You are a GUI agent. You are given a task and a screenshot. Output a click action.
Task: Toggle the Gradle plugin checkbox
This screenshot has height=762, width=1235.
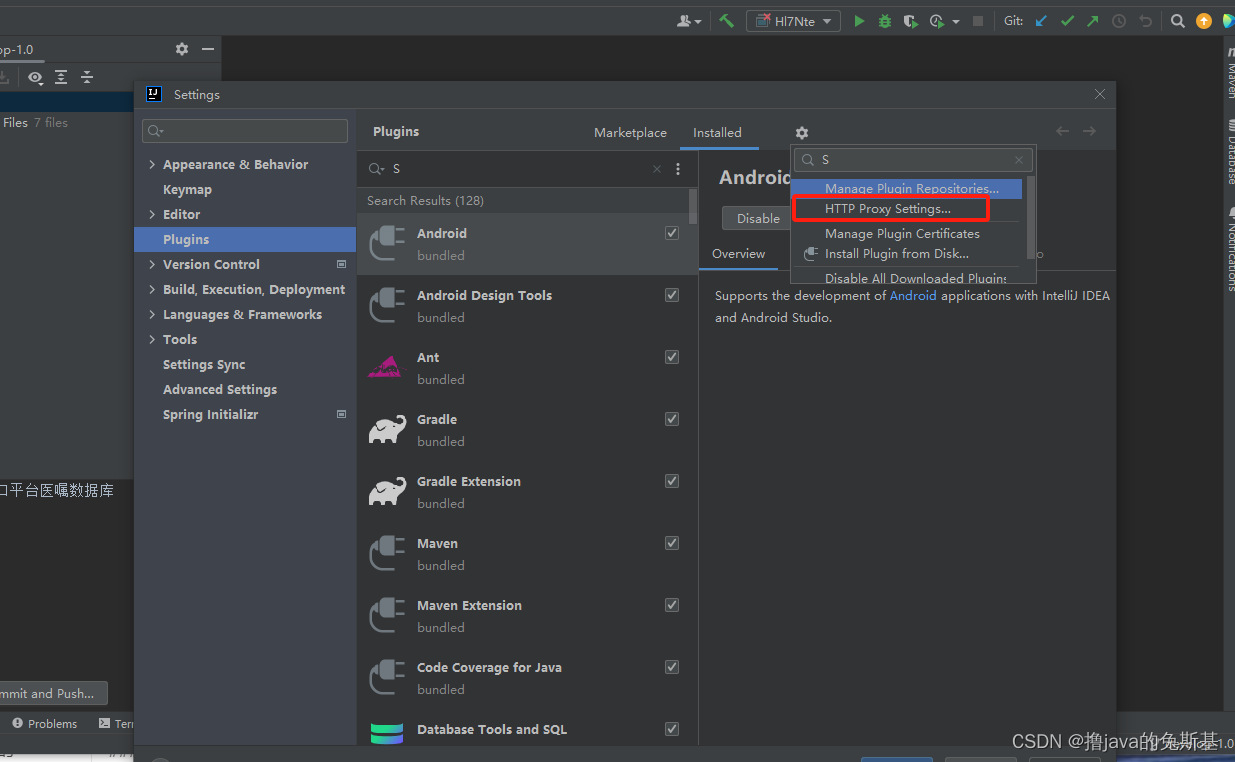pos(672,419)
